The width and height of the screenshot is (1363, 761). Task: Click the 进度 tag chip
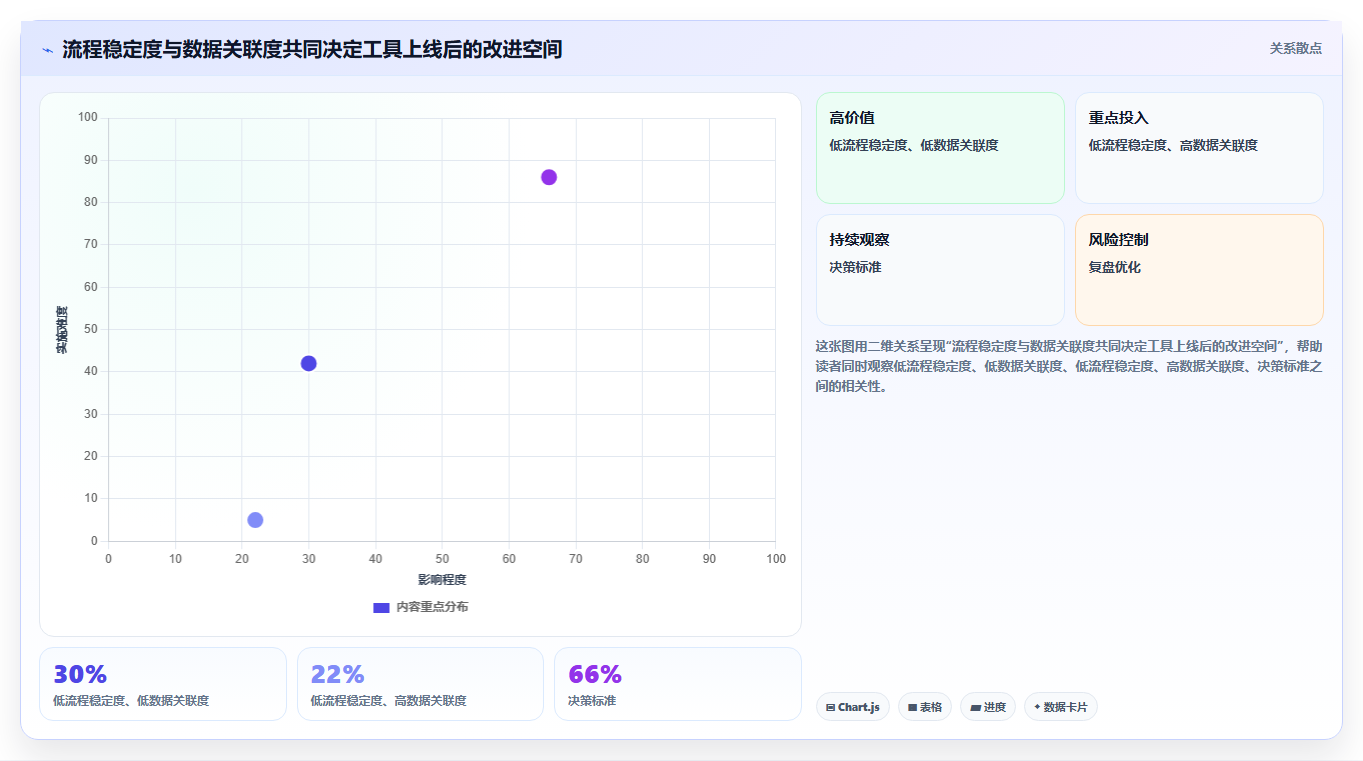[x=988, y=707]
